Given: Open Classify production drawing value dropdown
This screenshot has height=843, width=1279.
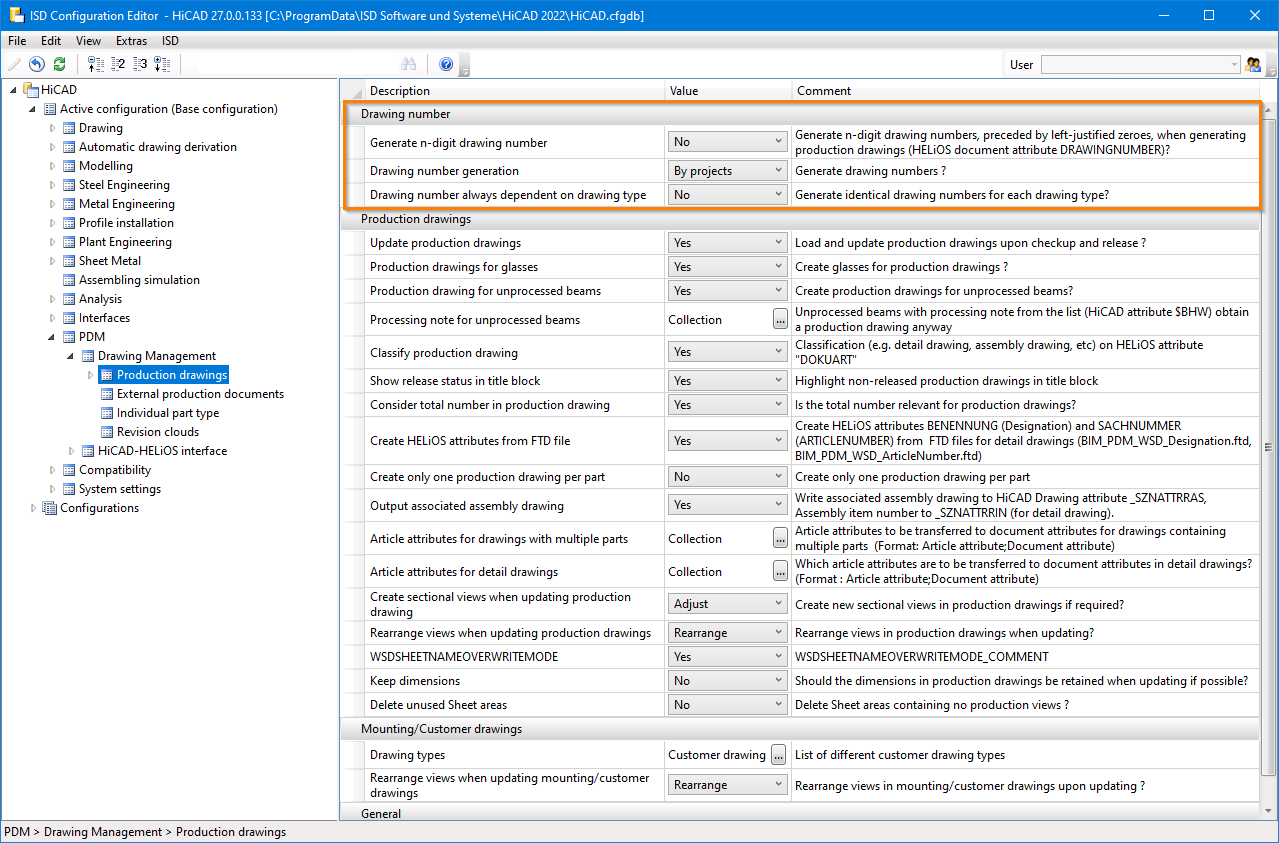Looking at the screenshot, I should (728, 353).
